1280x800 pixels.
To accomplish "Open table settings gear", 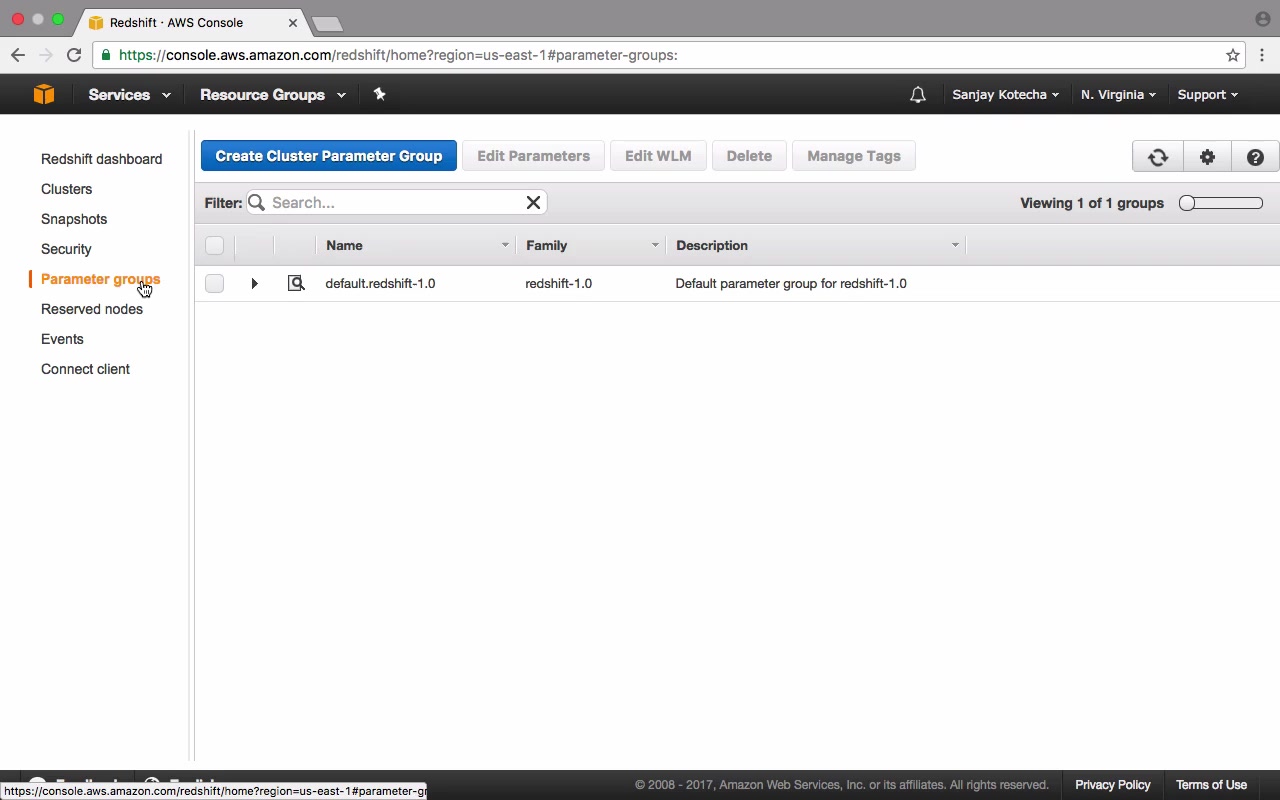I will 1208,156.
